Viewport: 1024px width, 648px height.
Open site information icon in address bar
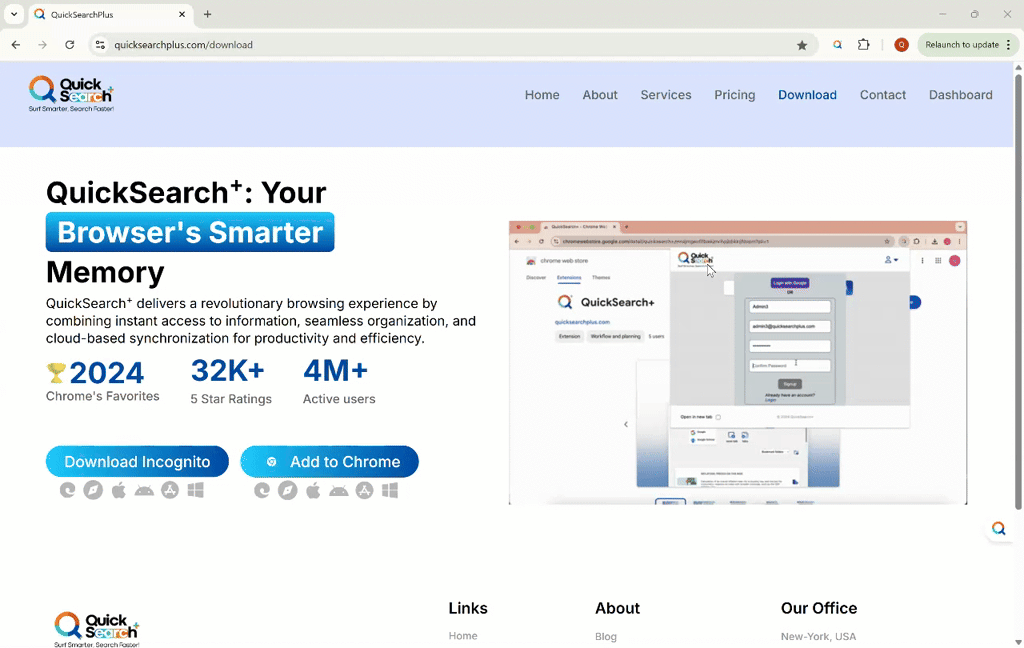(100, 44)
